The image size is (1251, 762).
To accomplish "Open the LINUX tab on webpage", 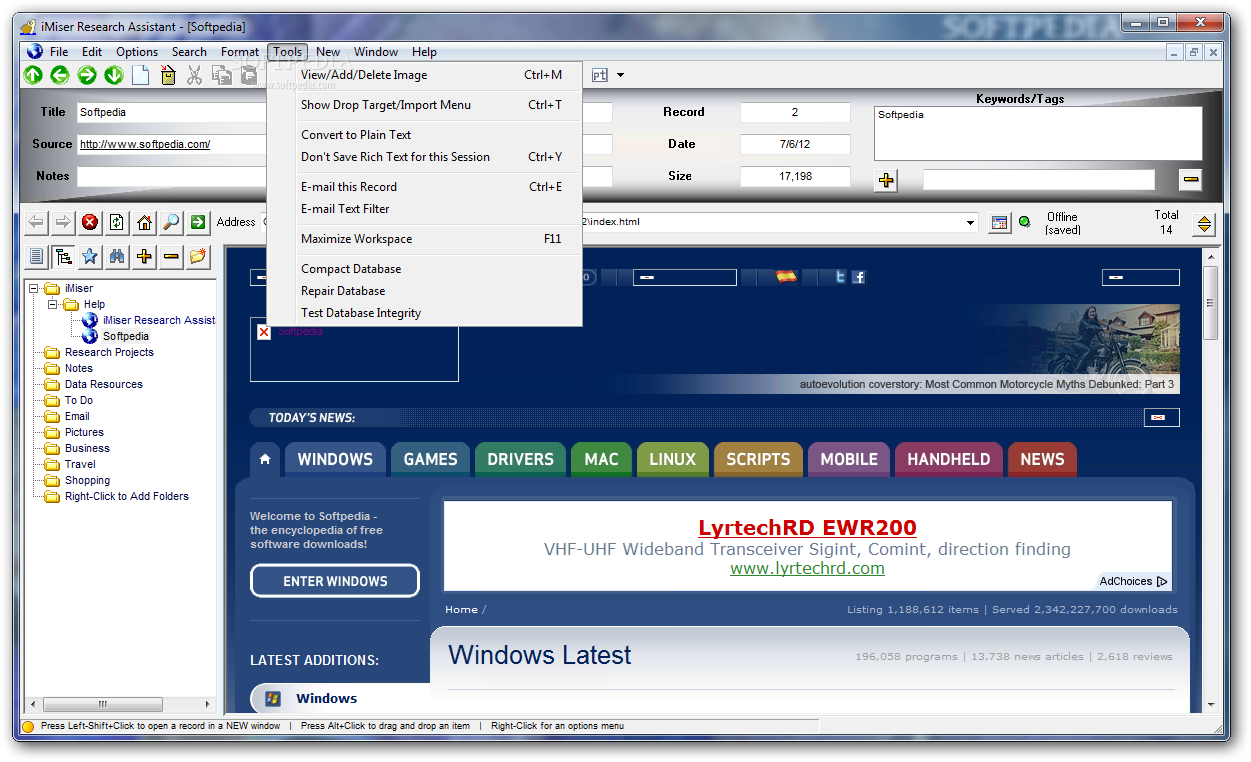I will 672,459.
